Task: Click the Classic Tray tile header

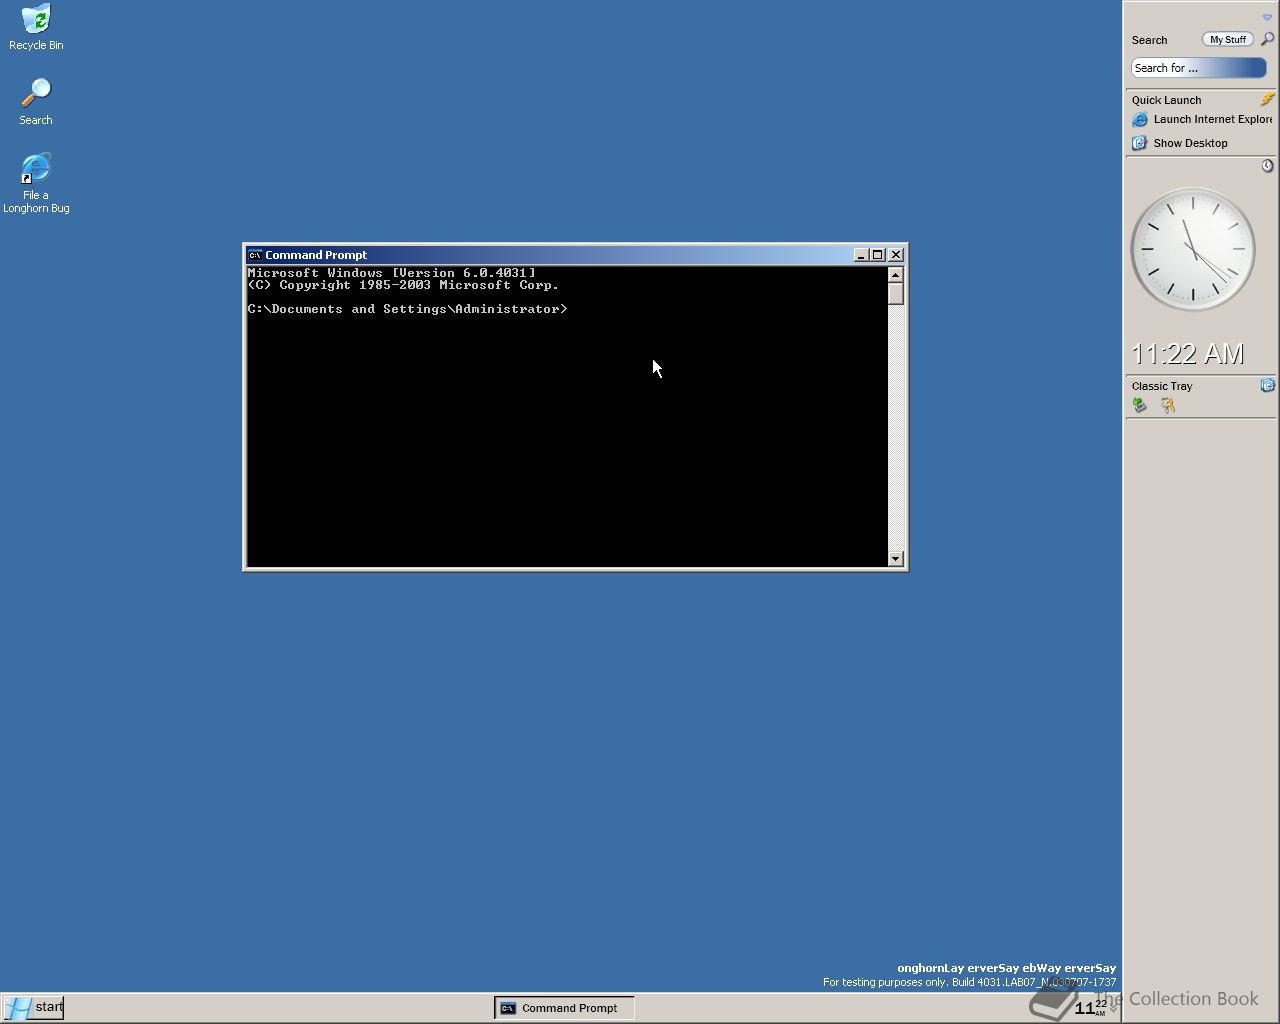Action: (1162, 386)
